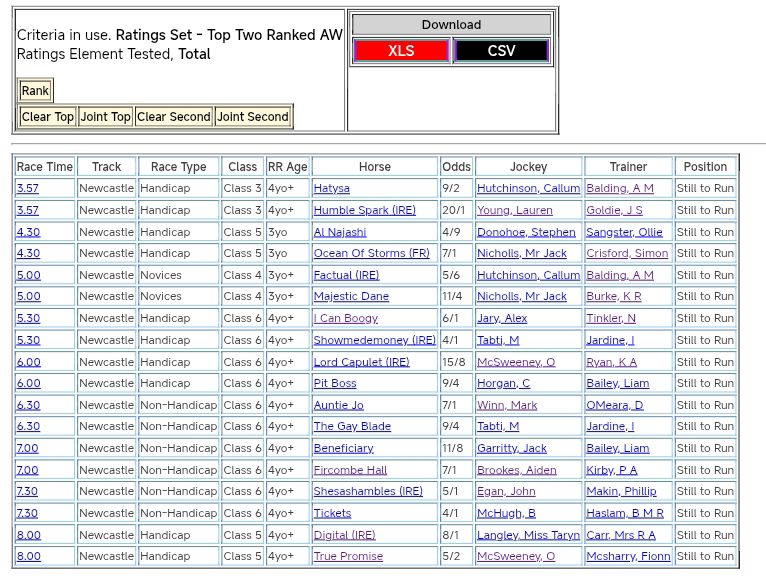Apply the Clear Second filter
766x587 pixels.
click(x=174, y=117)
